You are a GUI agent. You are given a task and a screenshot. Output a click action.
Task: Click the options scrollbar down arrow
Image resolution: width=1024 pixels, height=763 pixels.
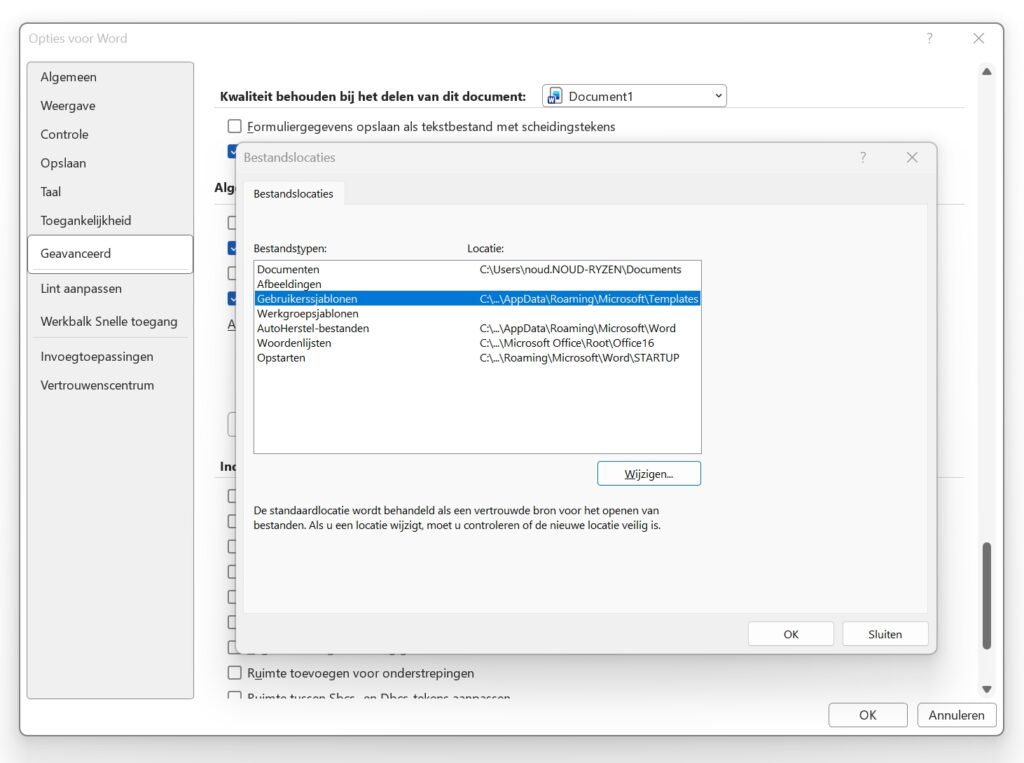tap(987, 689)
